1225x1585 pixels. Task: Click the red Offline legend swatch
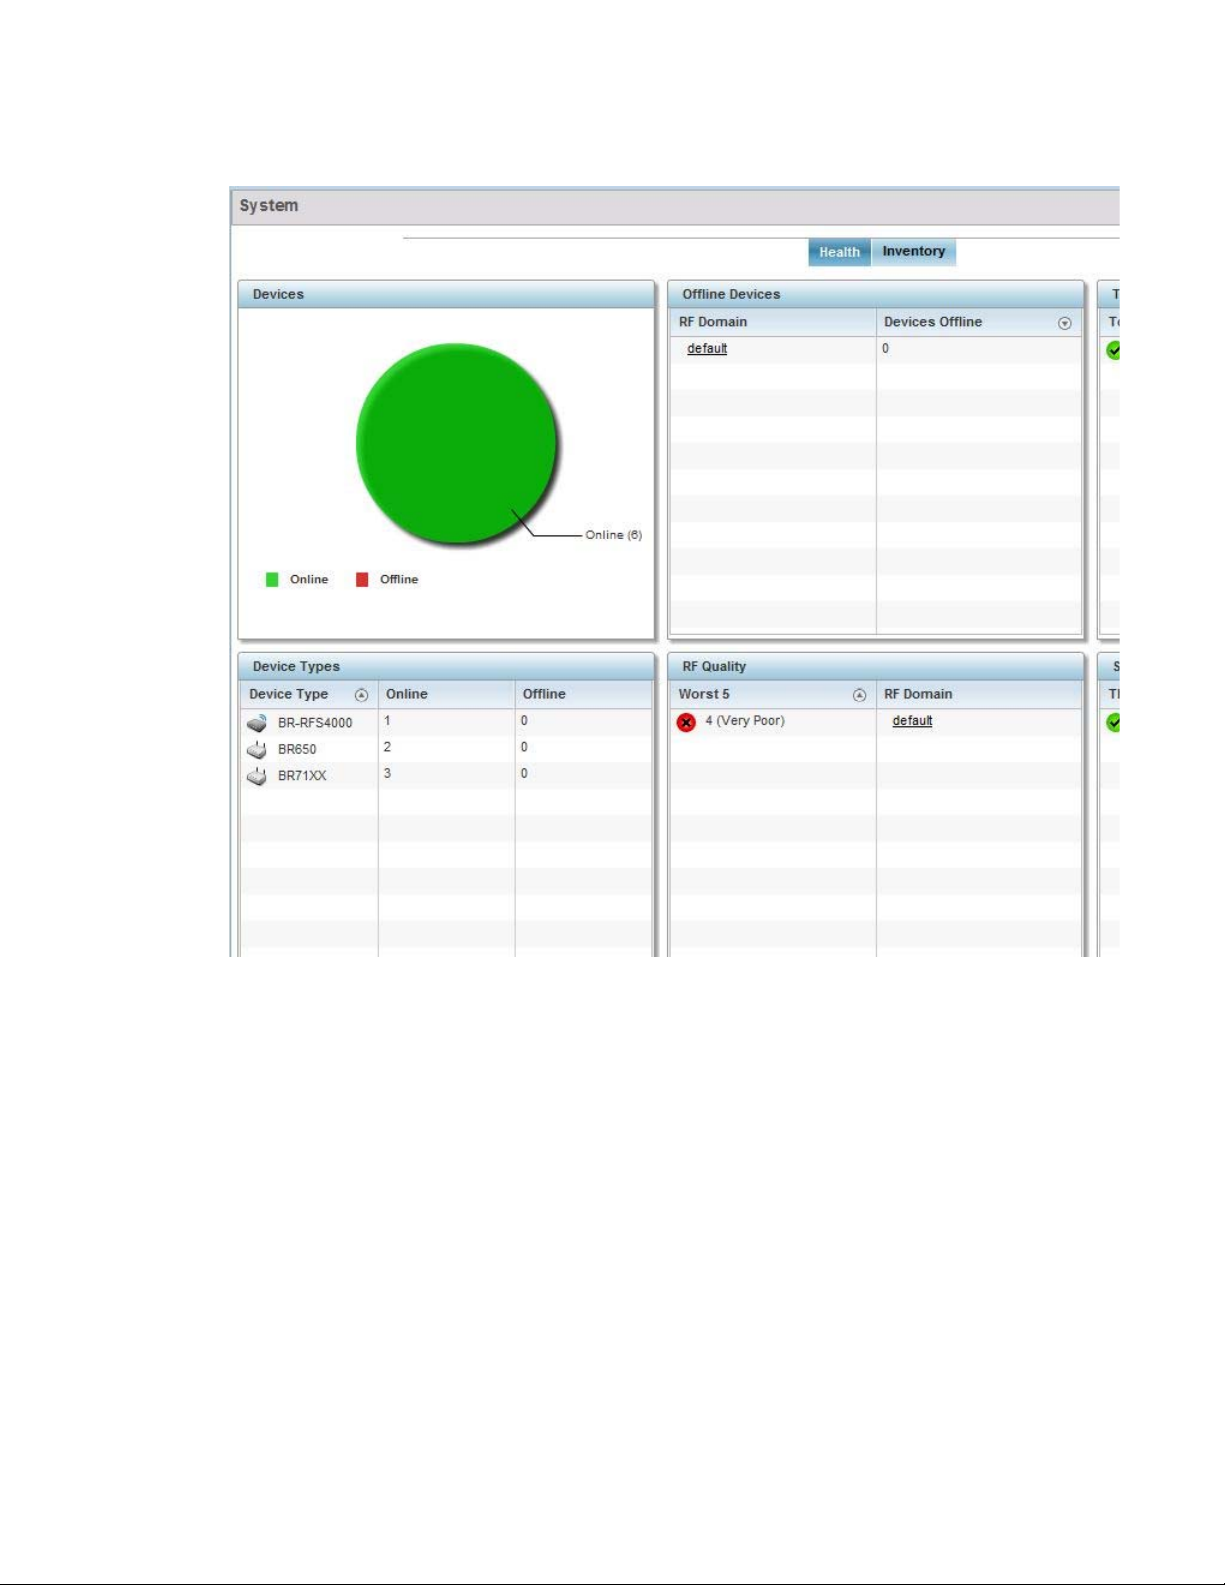(362, 579)
